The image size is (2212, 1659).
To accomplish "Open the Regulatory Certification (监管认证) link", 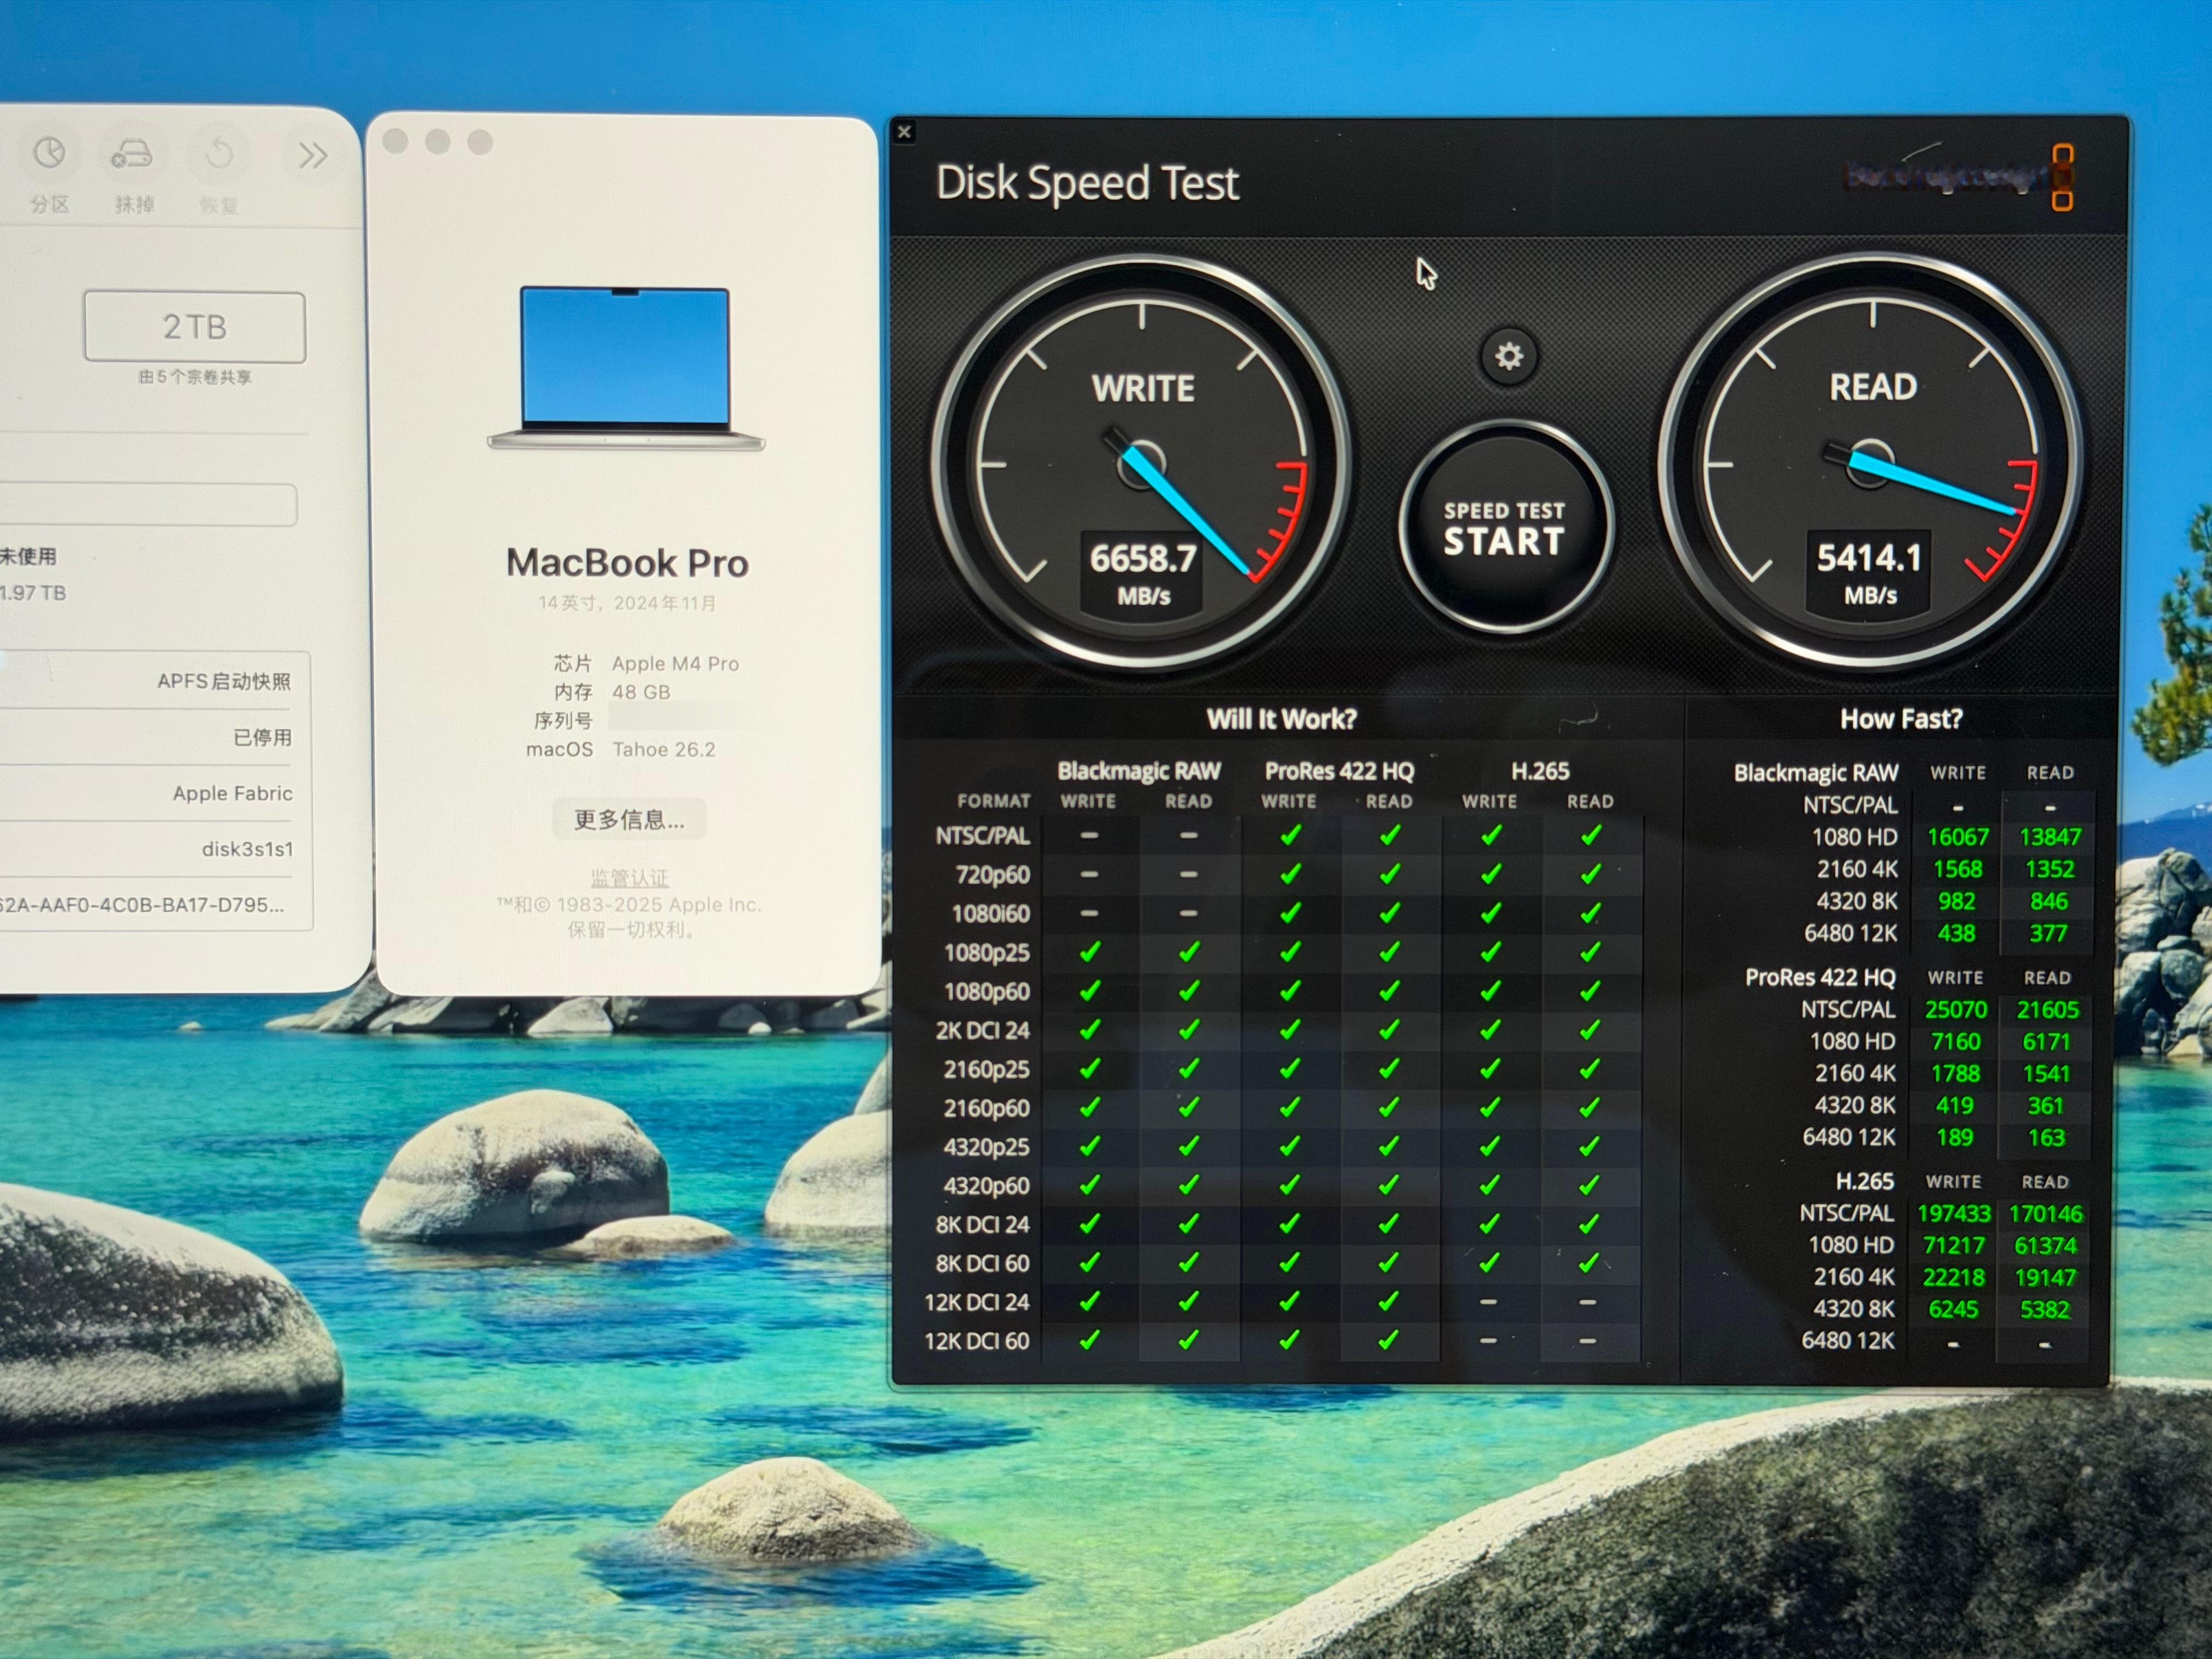I will click(629, 877).
